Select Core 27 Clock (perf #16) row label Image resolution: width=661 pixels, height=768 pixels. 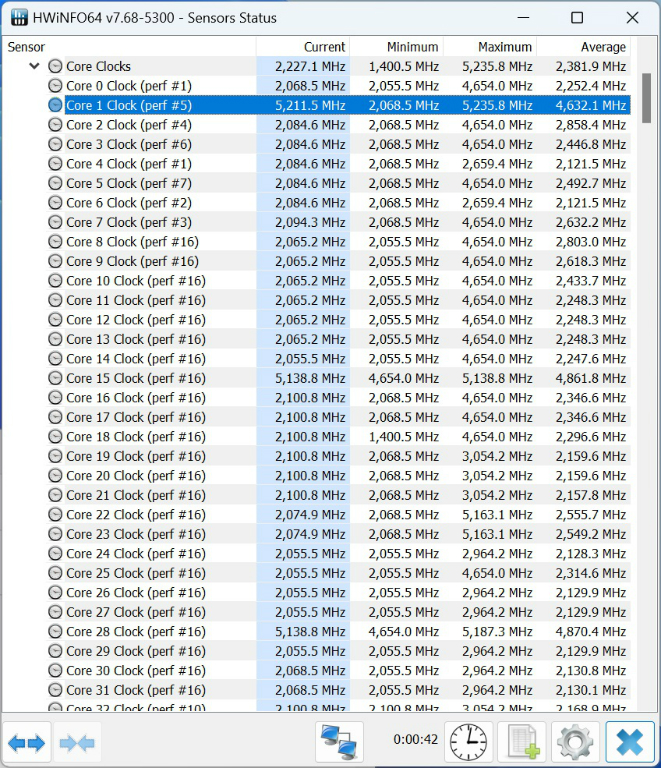[136, 612]
